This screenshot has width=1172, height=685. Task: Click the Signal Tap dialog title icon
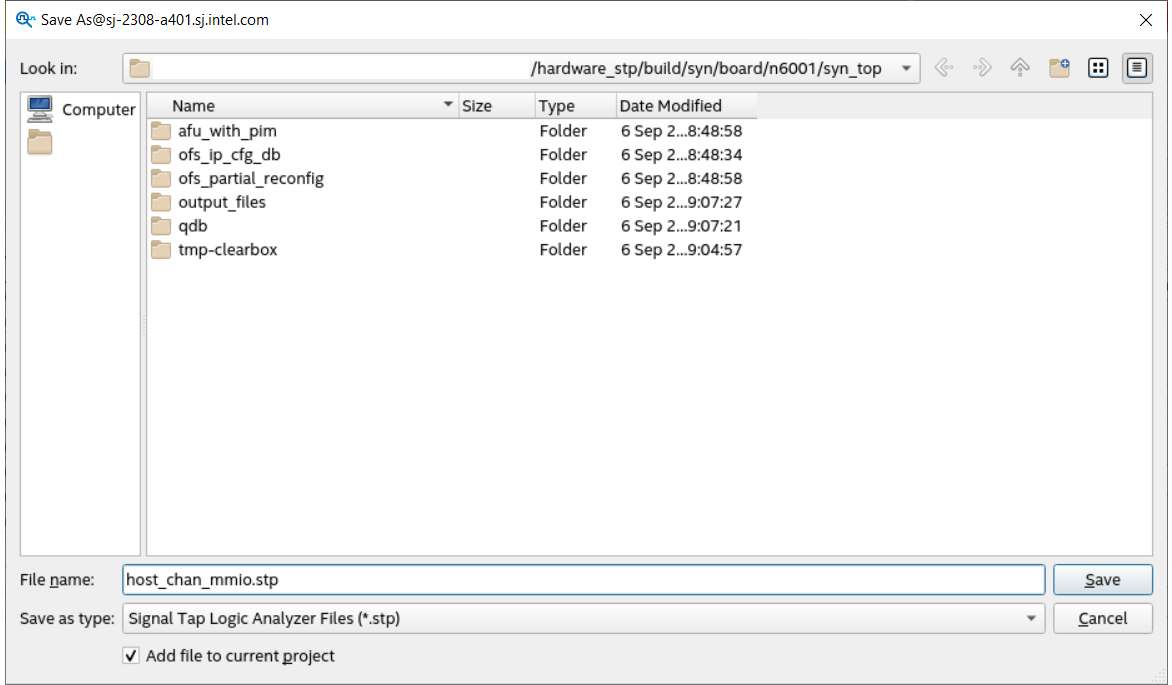(x=25, y=20)
